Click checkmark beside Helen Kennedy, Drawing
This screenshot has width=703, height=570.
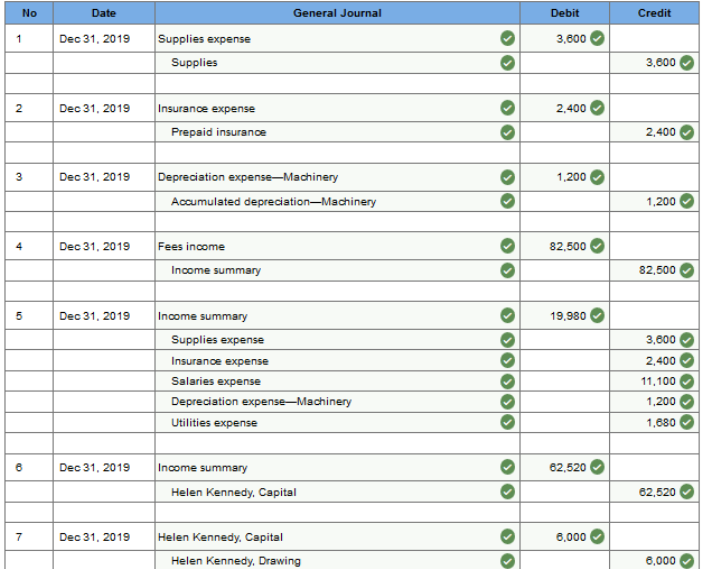(508, 560)
